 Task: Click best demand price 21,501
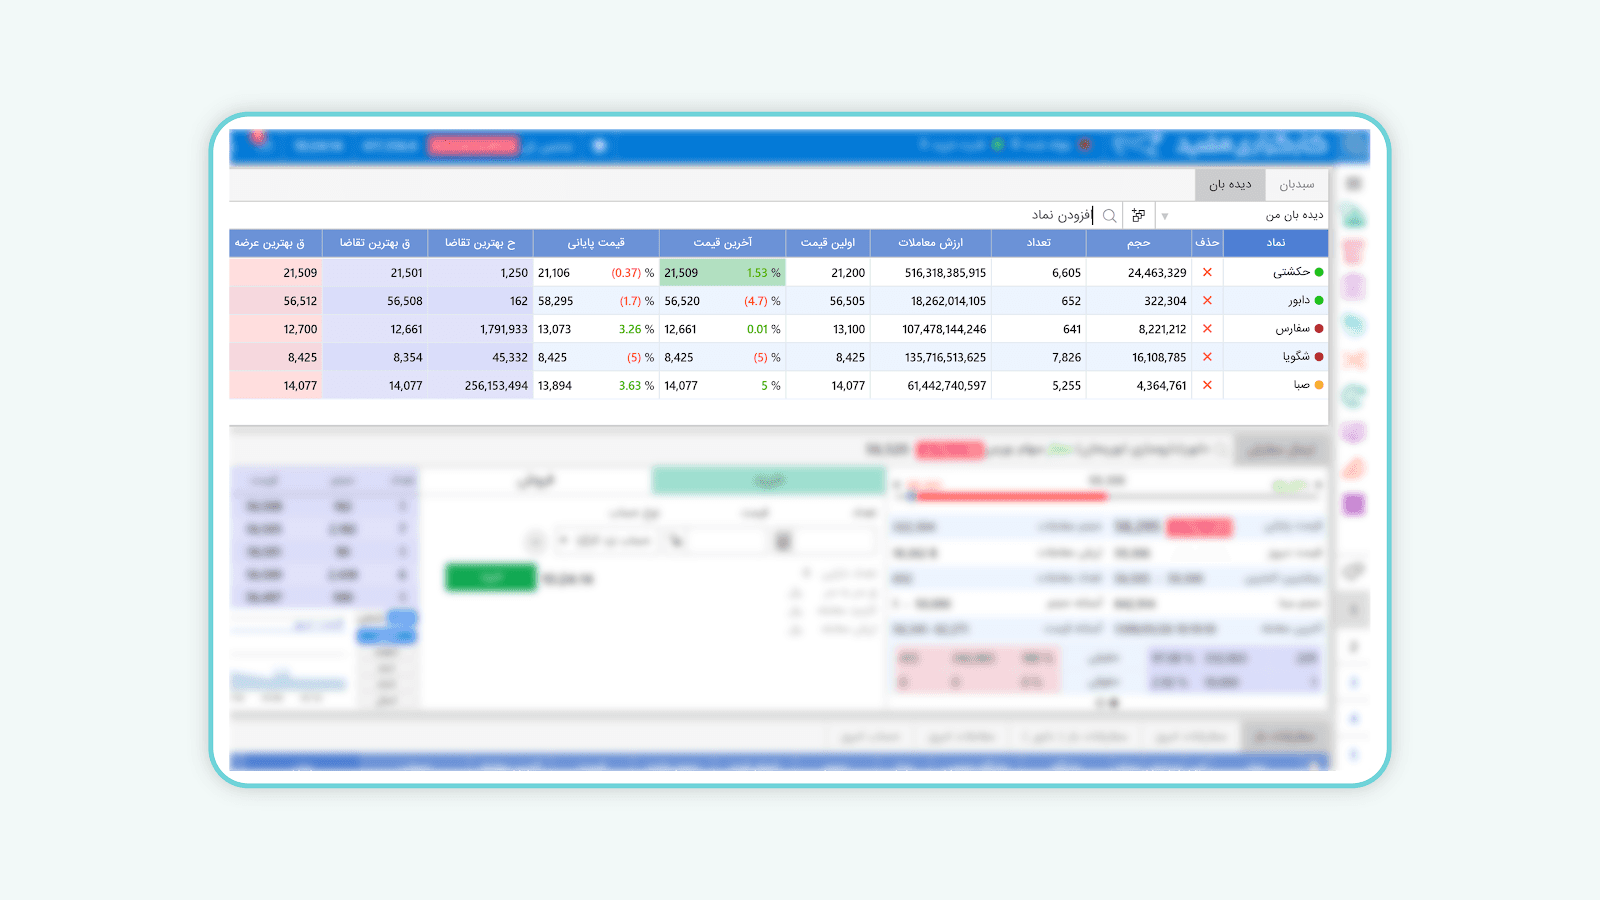point(406,273)
